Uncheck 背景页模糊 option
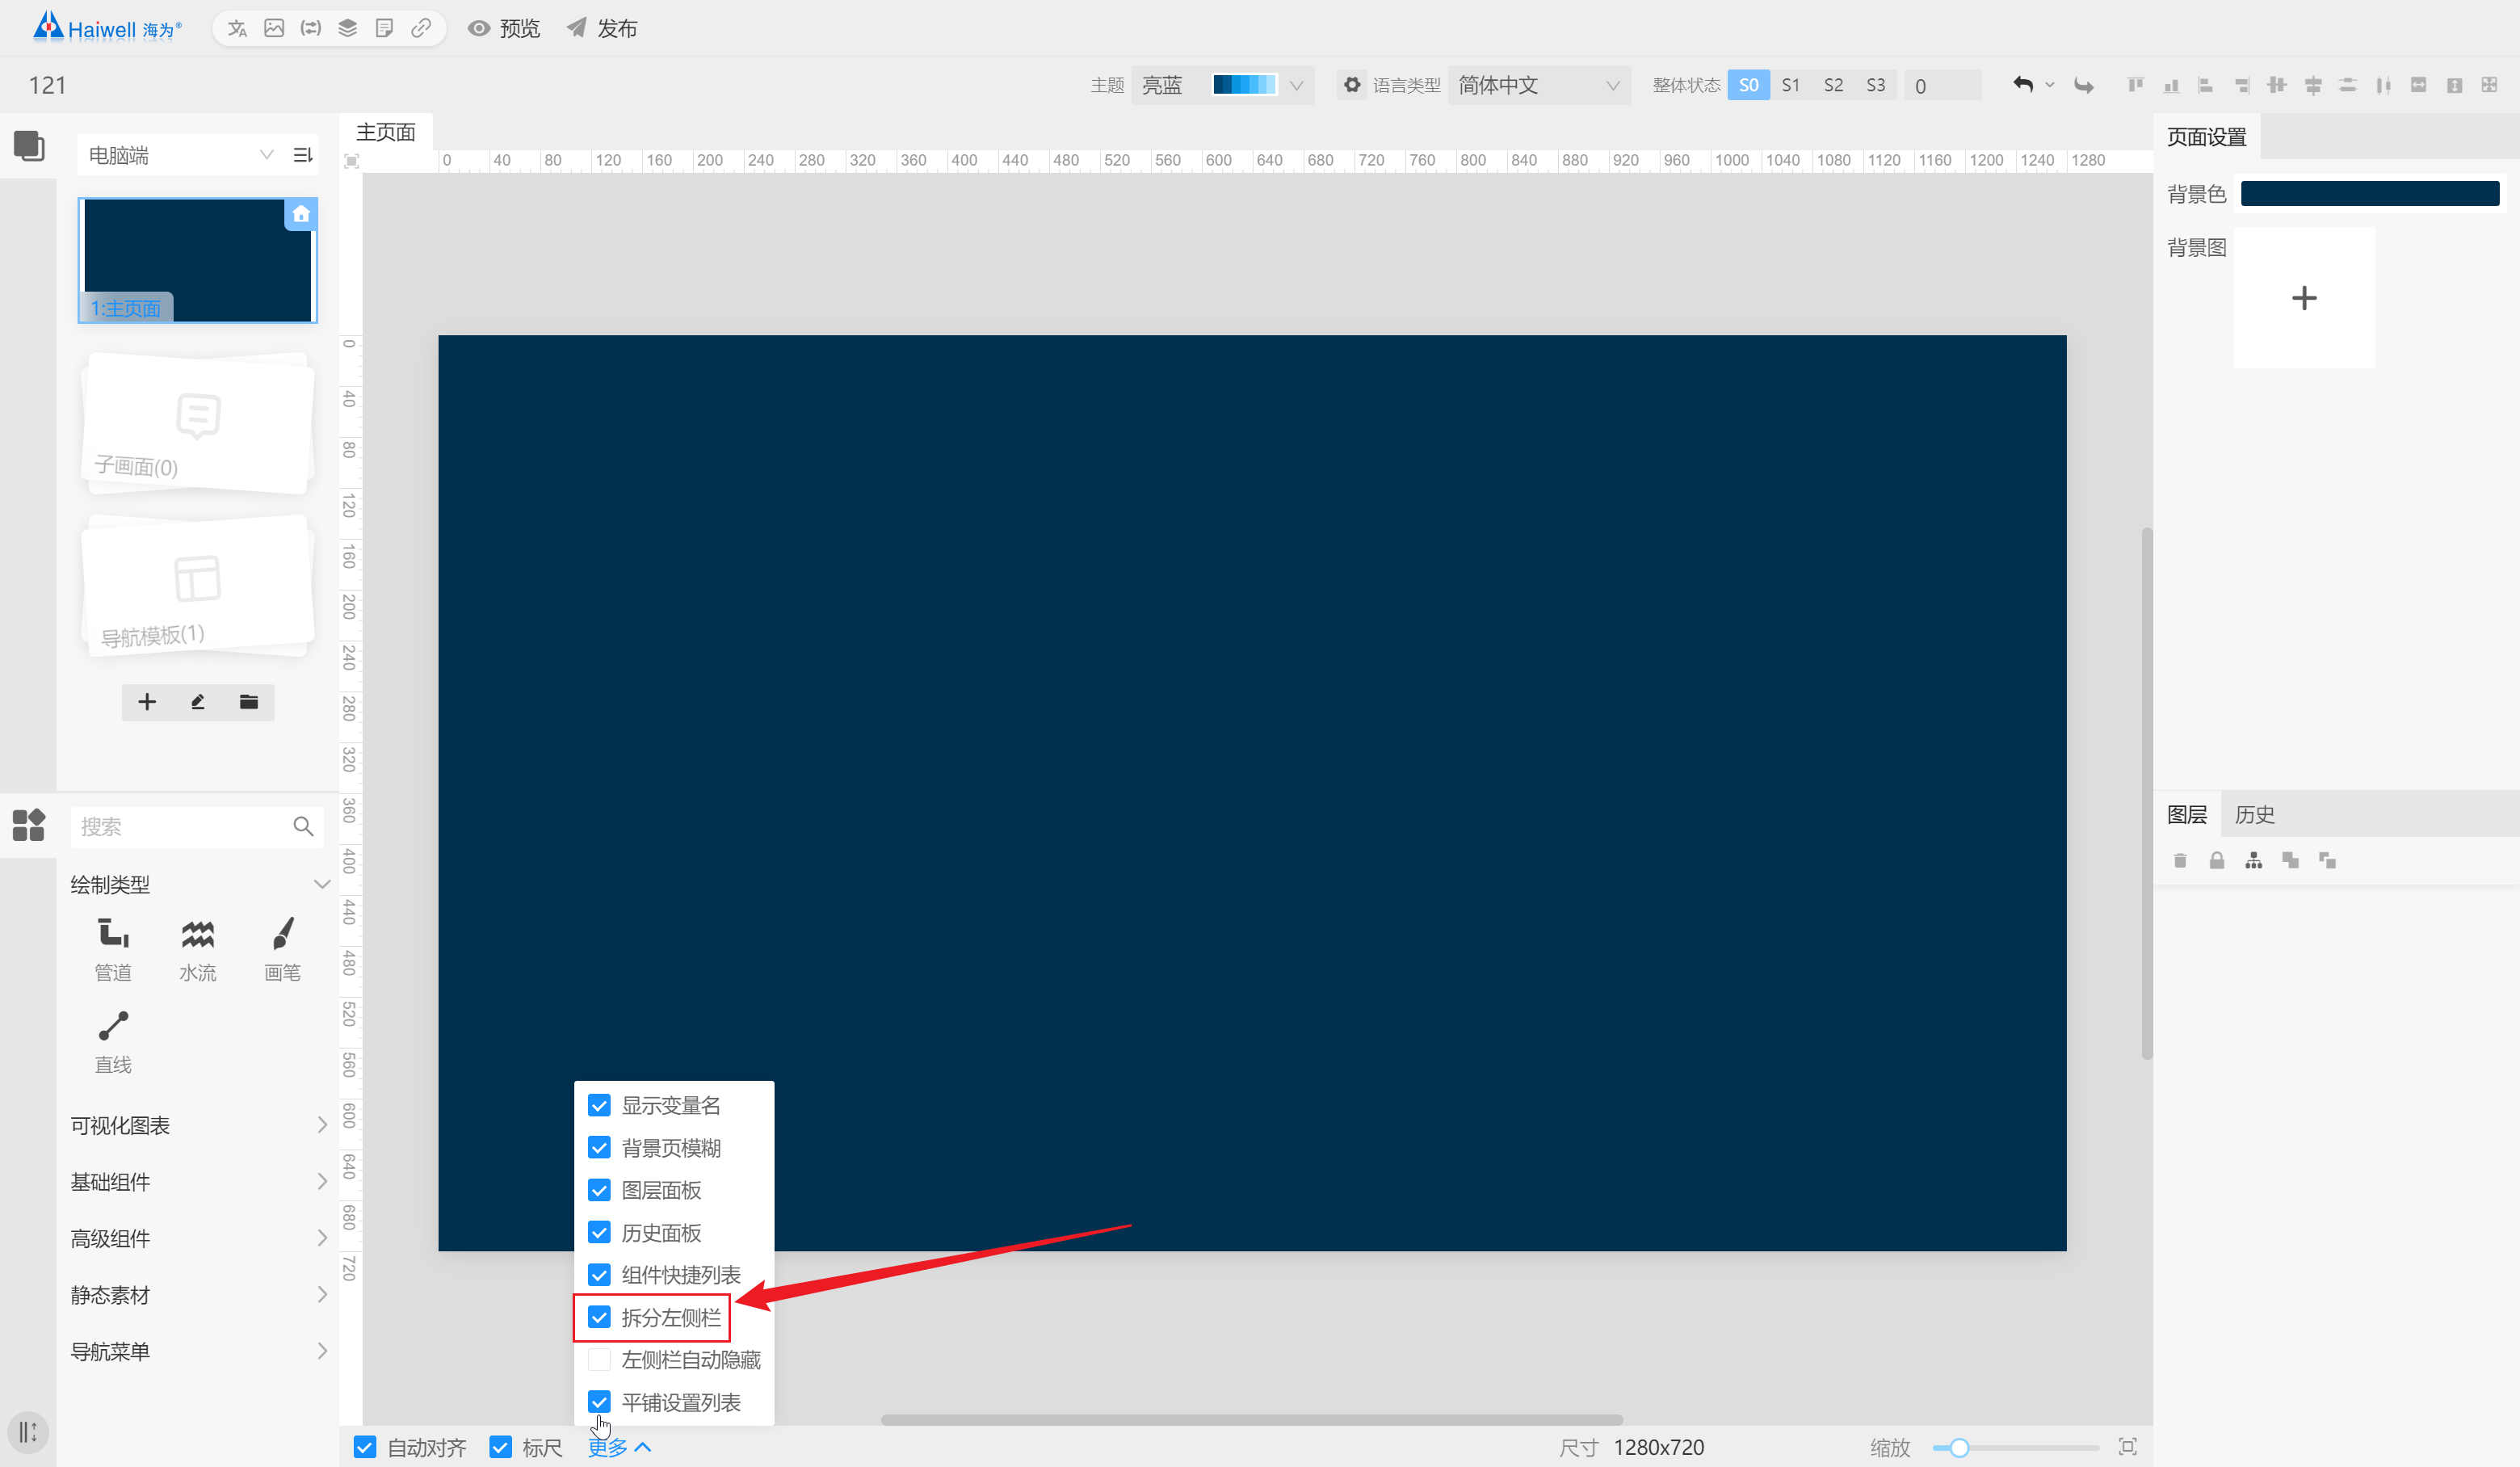 pyautogui.click(x=599, y=1148)
